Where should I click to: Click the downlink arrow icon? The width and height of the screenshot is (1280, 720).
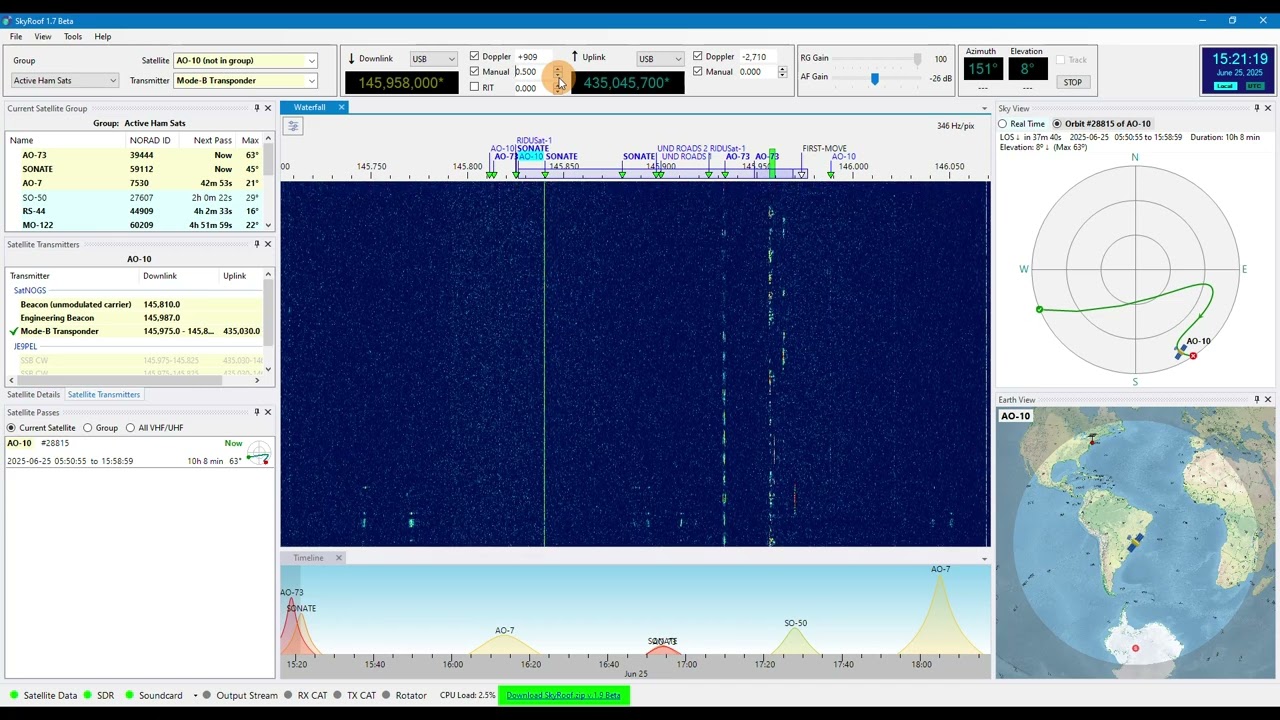tap(351, 59)
